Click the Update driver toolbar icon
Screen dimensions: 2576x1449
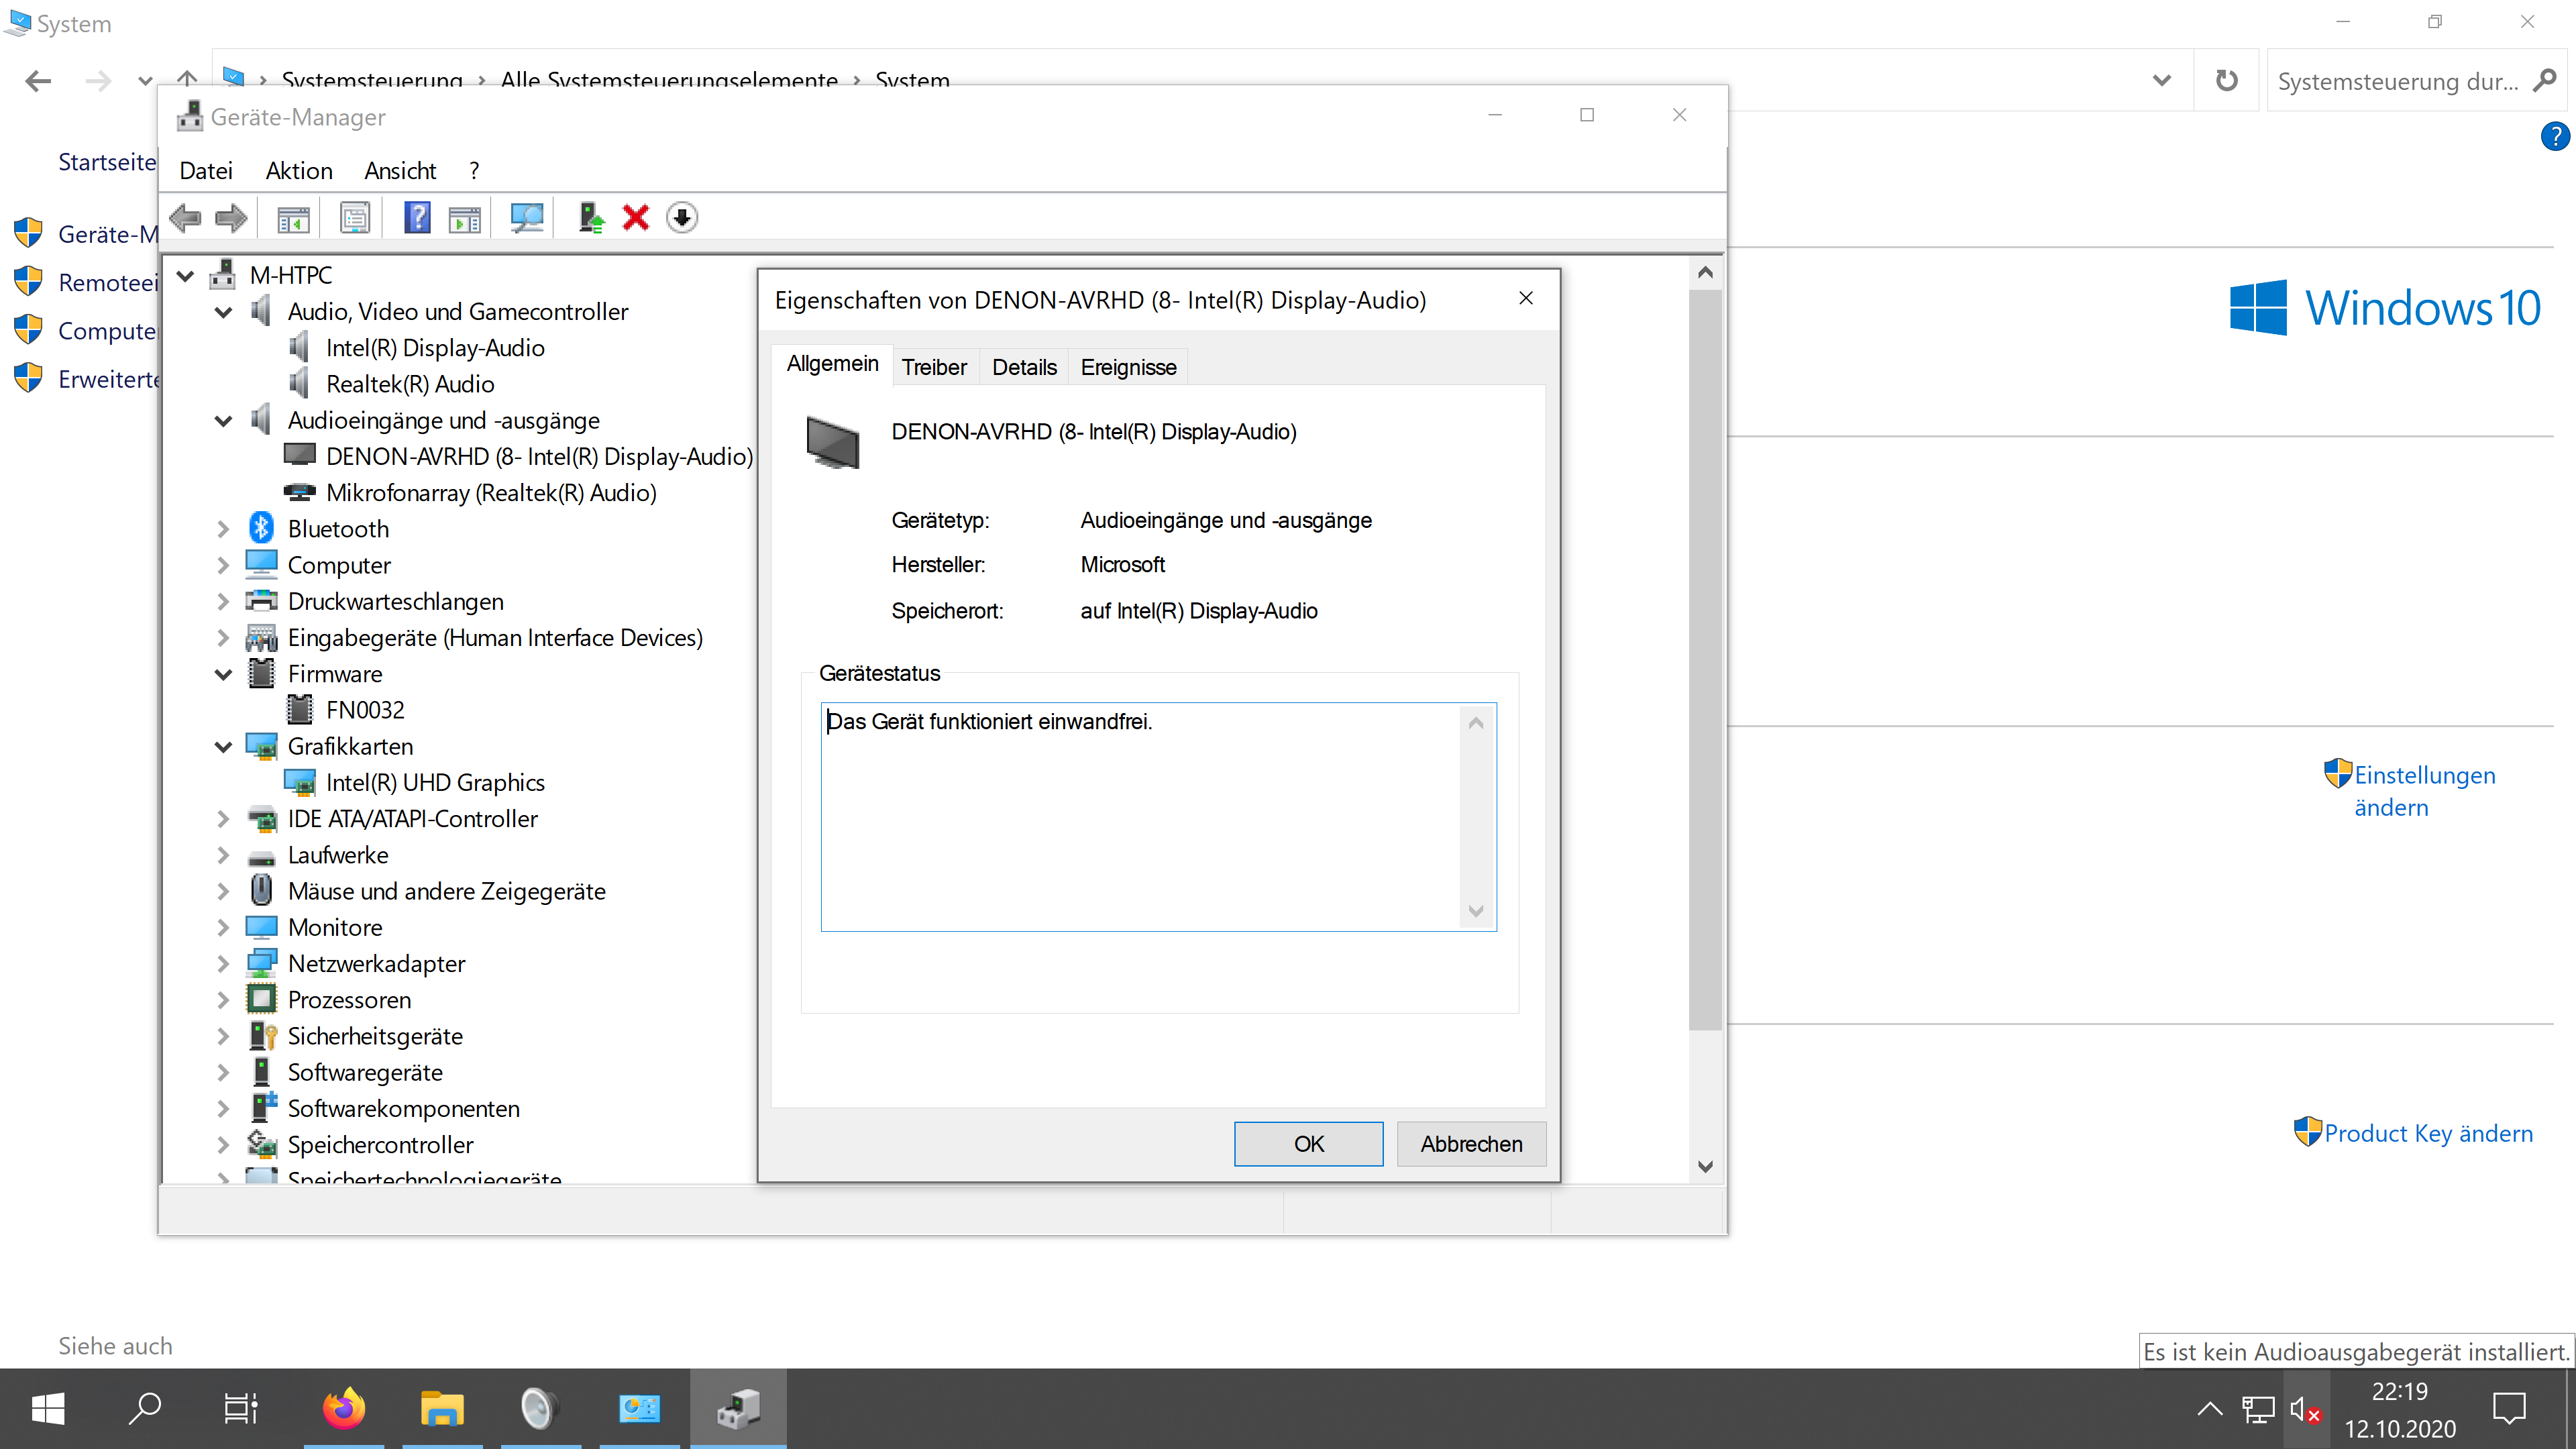coord(591,217)
